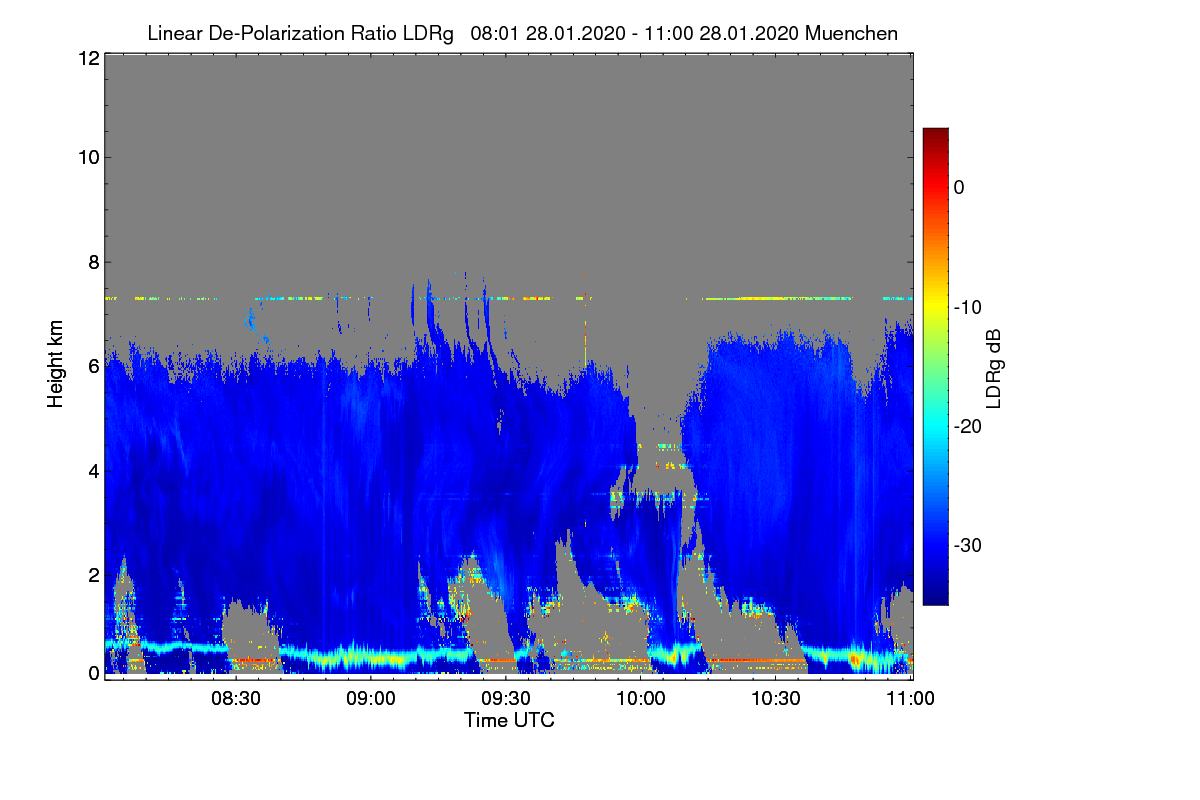Click the 'Height km' y-axis label
This screenshot has width=1200, height=800.
(x=56, y=363)
